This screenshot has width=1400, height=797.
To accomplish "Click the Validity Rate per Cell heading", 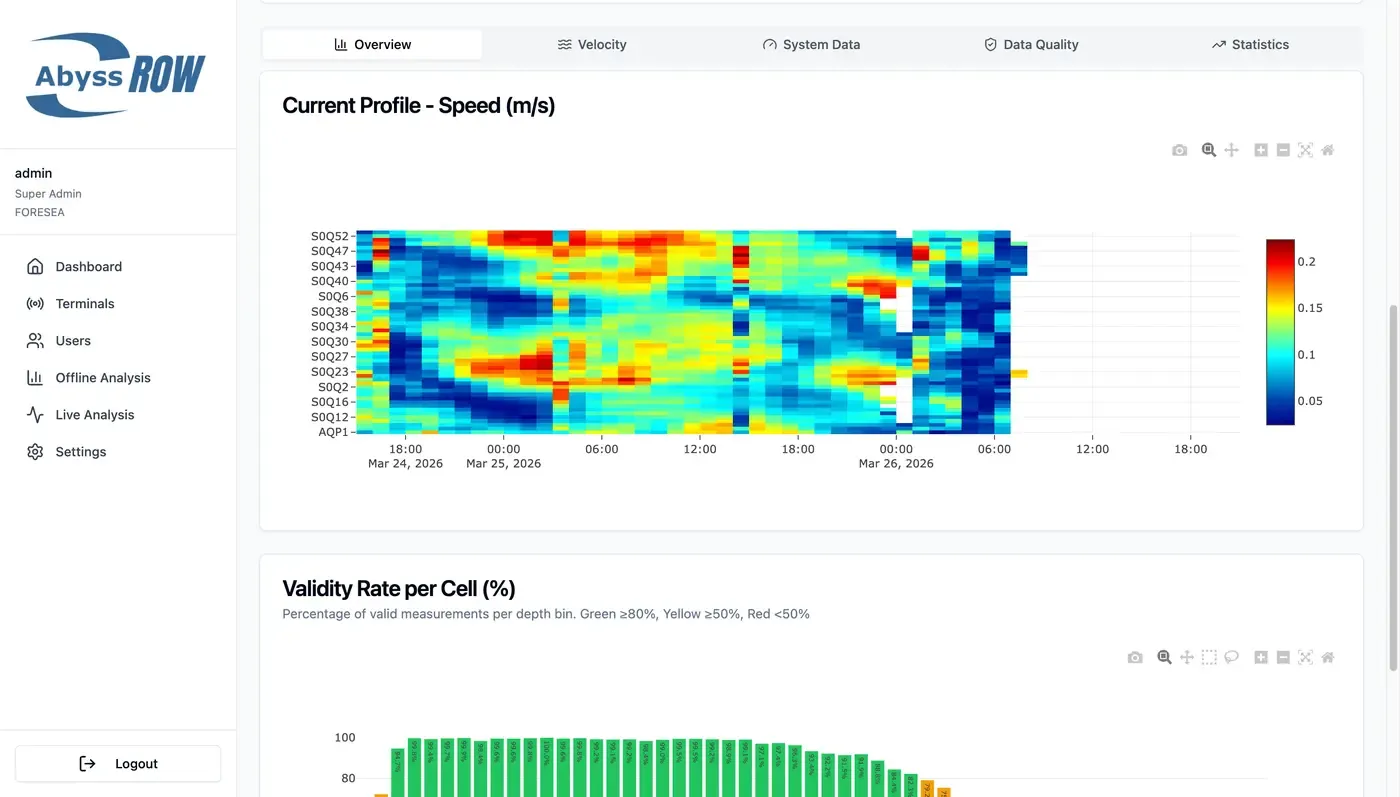I will [399, 588].
